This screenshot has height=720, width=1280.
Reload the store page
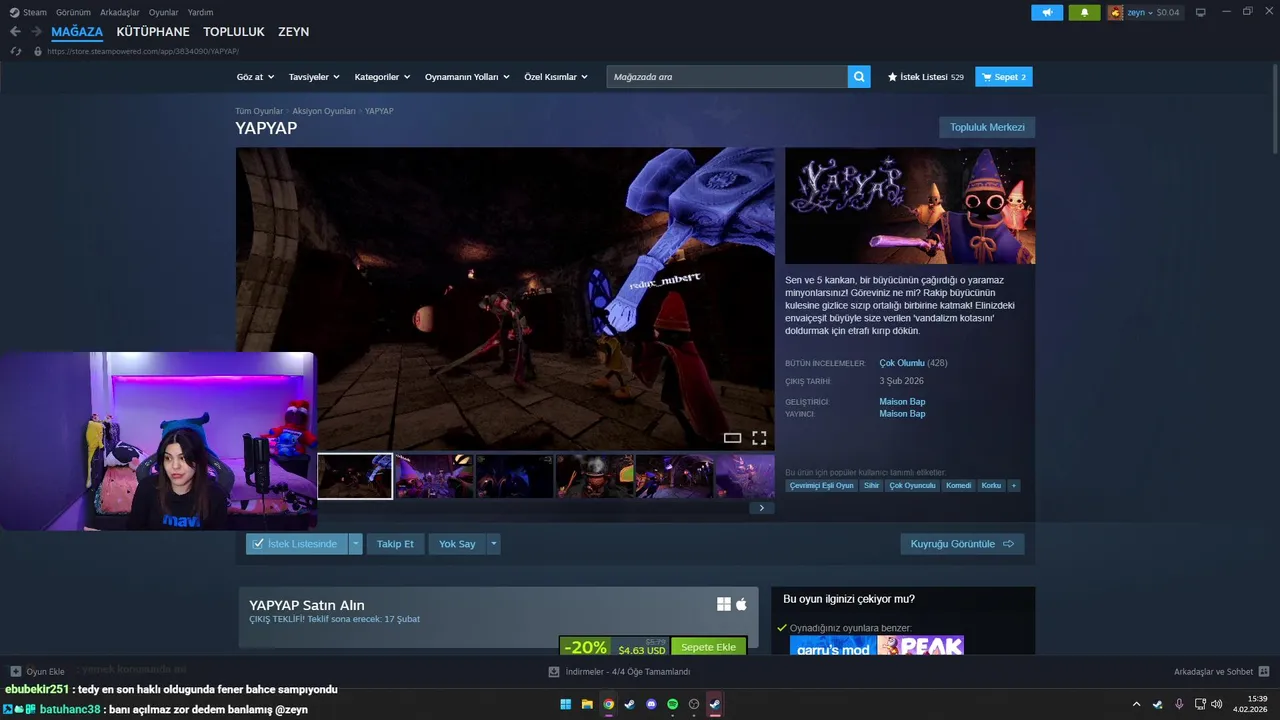click(15, 51)
